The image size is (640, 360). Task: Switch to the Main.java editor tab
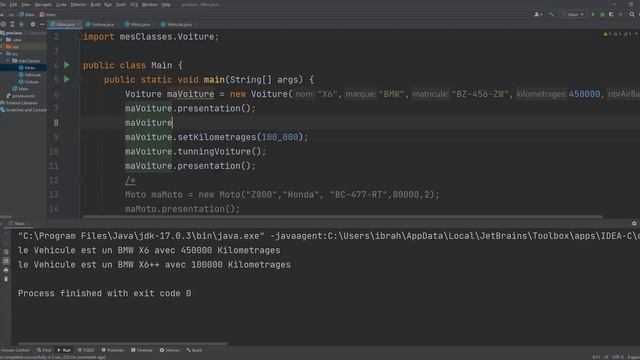point(64,24)
